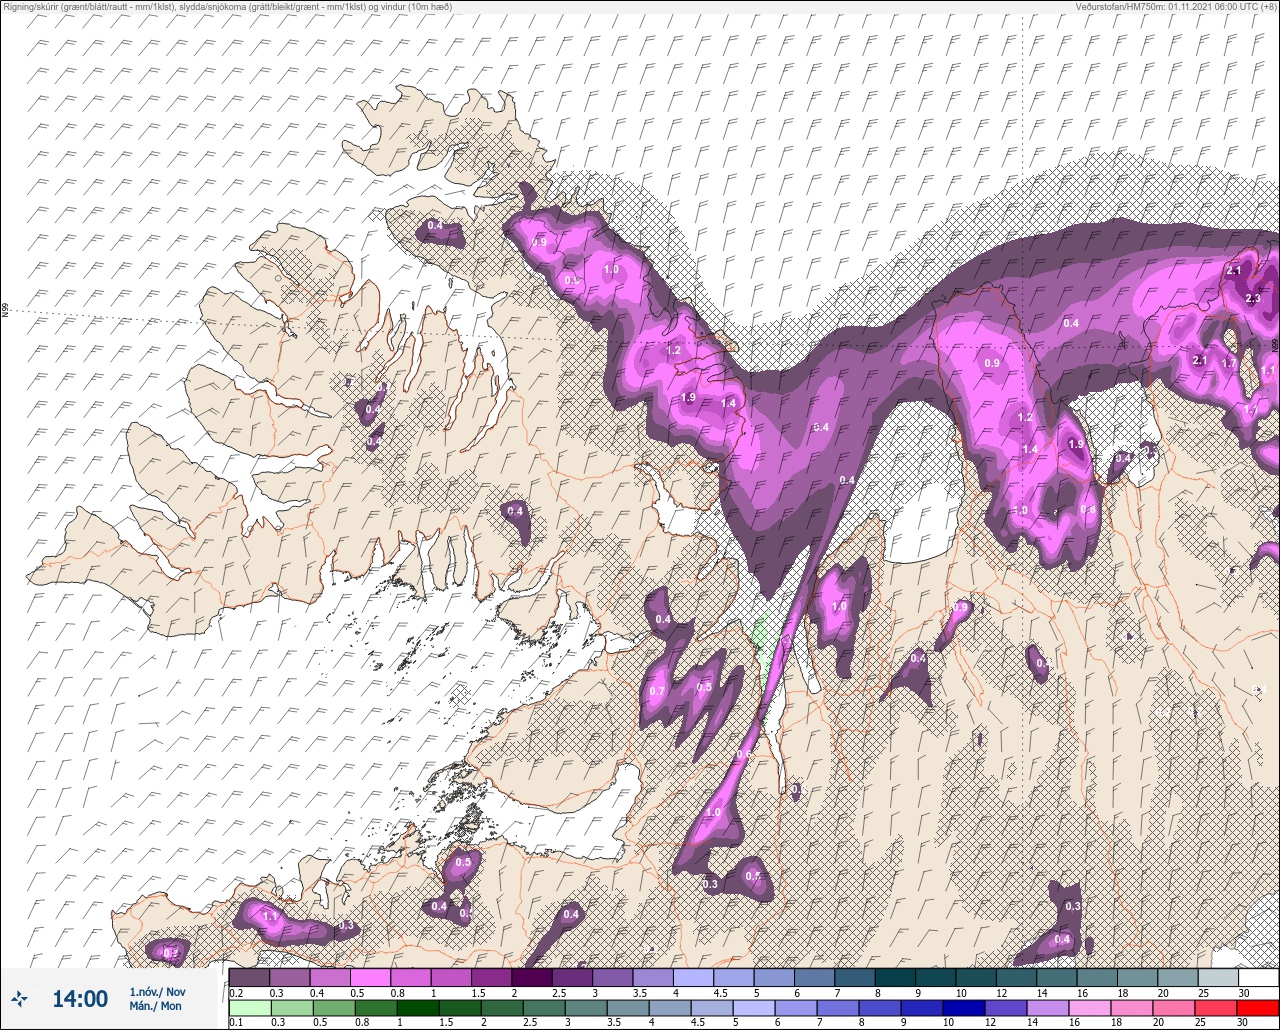Select the snow legend swatch labeled 0.4
1280x1030 pixels.
tap(330, 977)
